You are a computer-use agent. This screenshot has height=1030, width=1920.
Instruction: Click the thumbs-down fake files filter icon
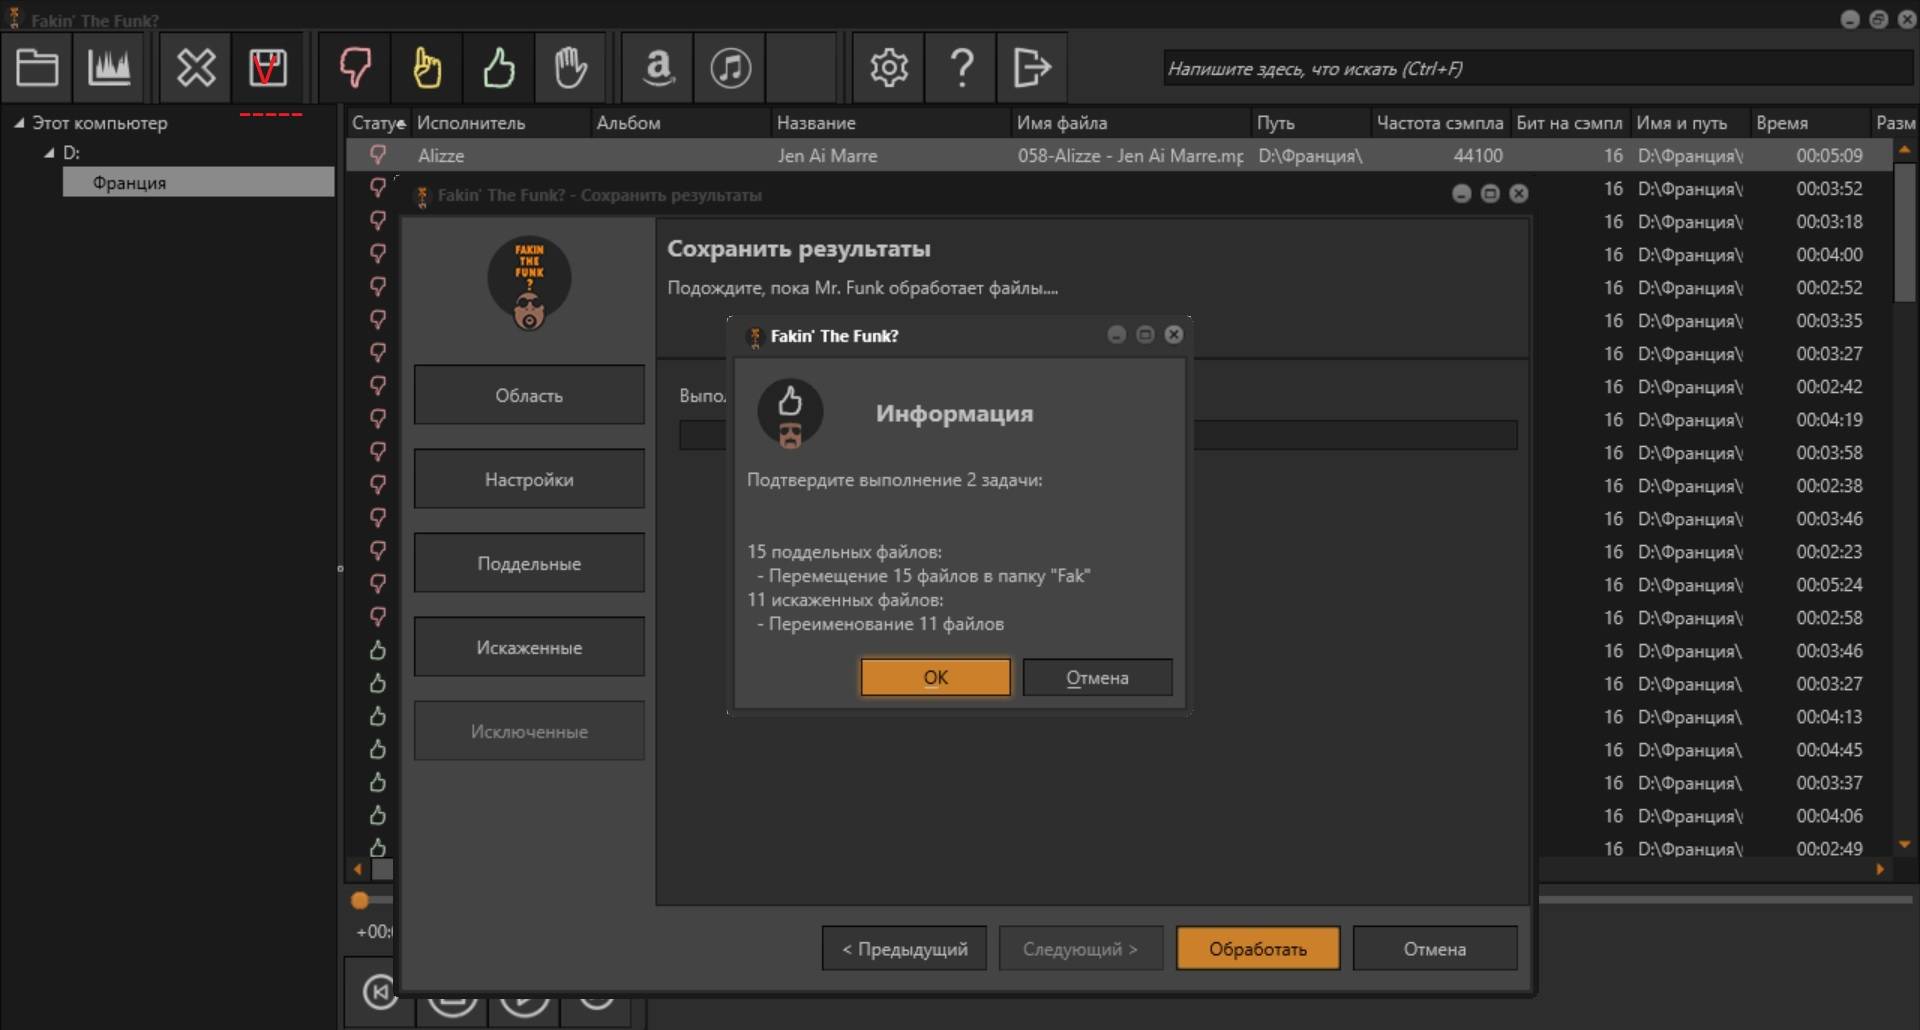[x=355, y=68]
